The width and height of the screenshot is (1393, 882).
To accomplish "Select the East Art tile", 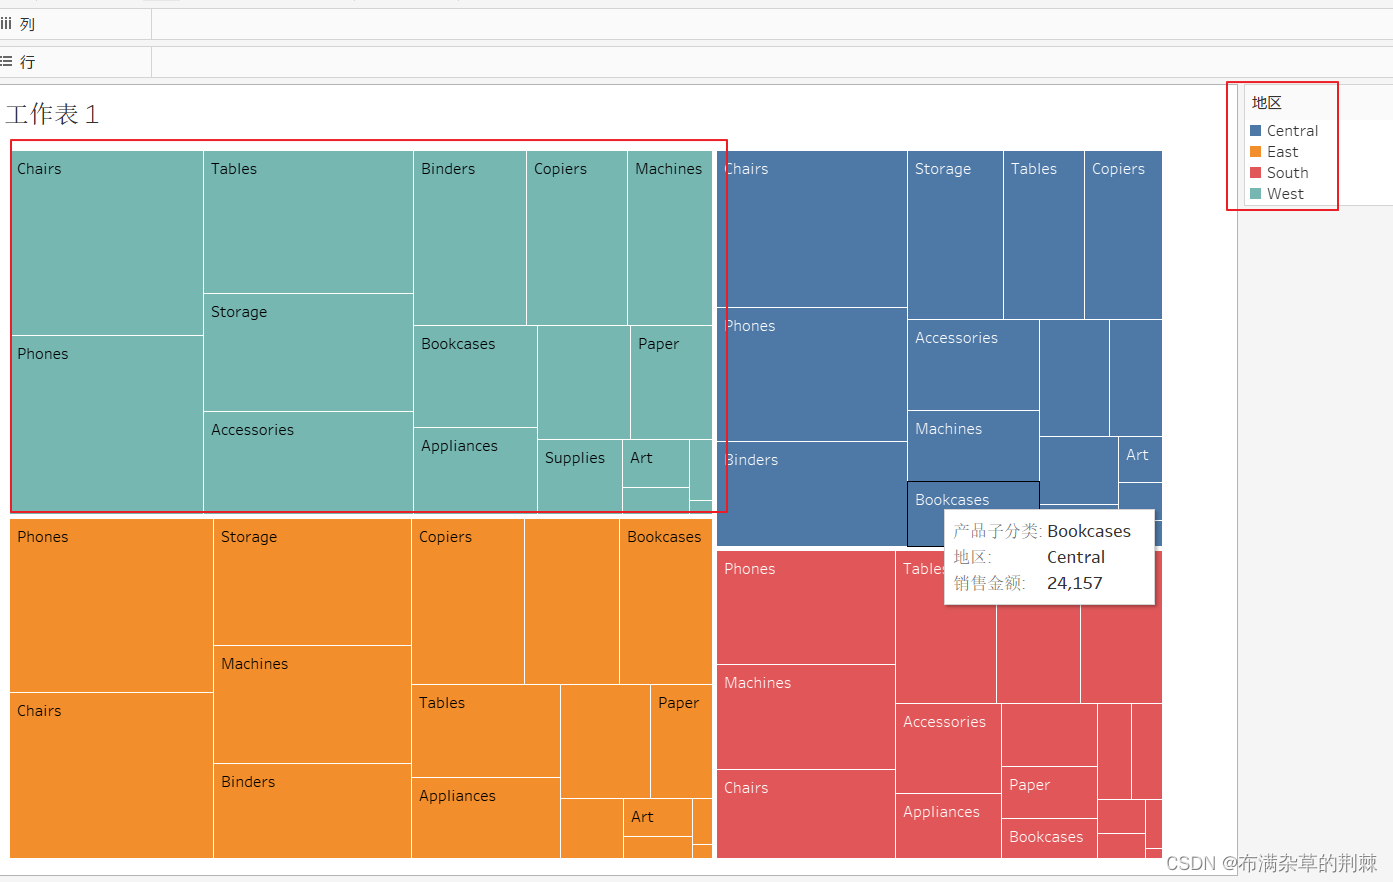I will 658,817.
